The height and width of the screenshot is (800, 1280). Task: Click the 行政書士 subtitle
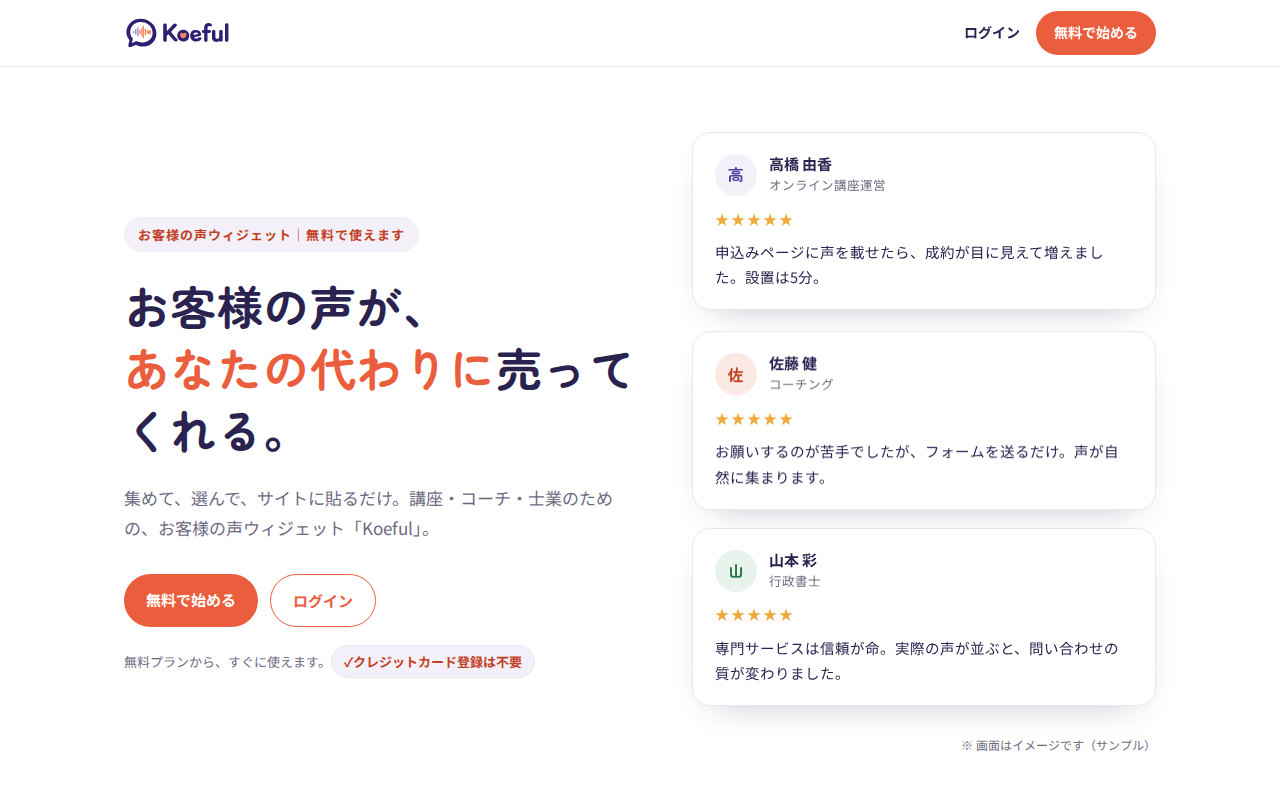pos(795,581)
